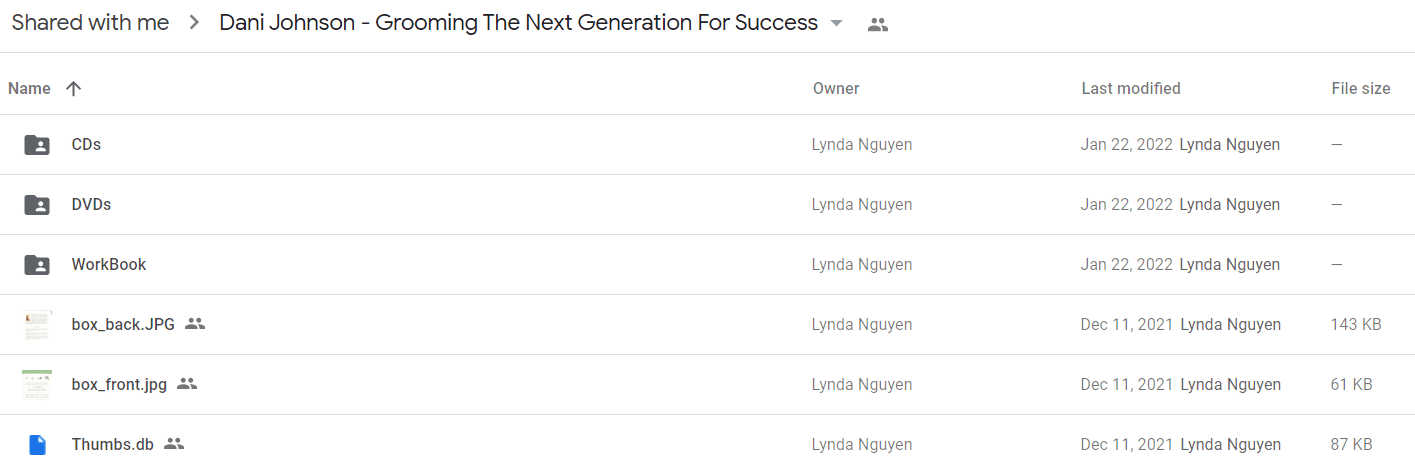Click the WorkBook shared folder icon
This screenshot has width=1415, height=468.
click(x=37, y=265)
